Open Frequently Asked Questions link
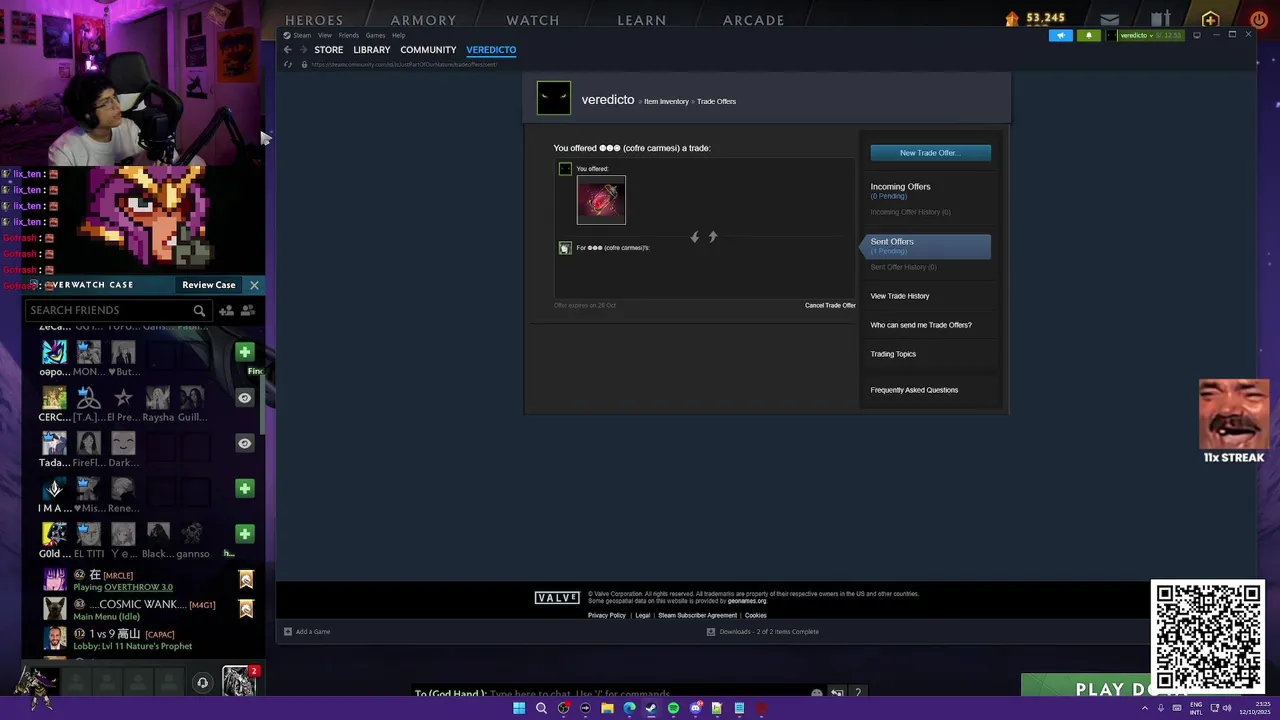The image size is (1280, 720). pos(914,390)
